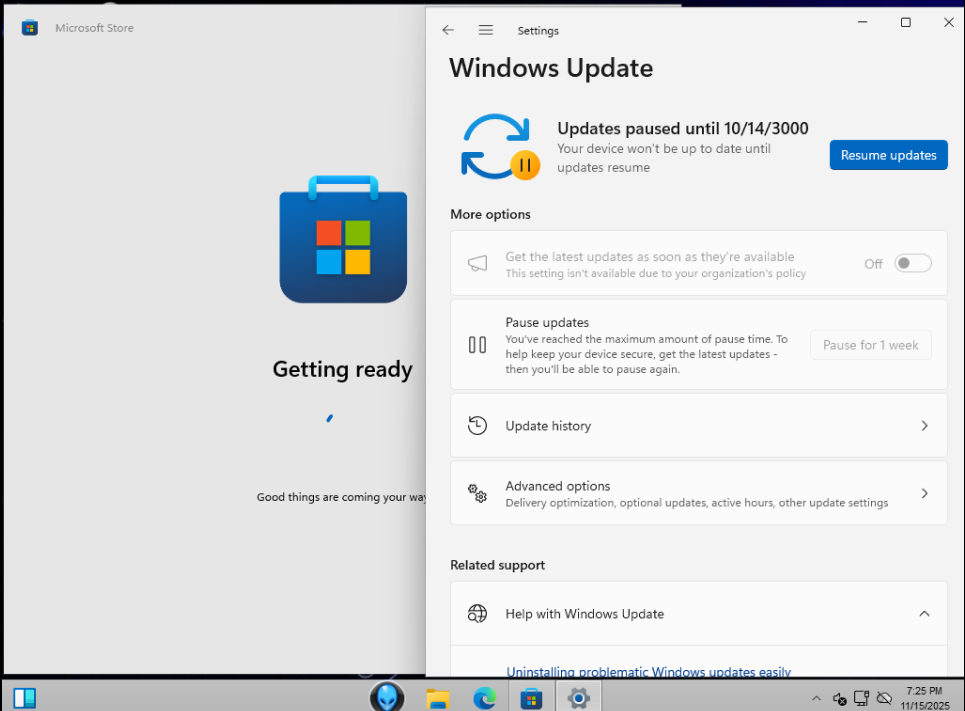Click the Related support heading
This screenshot has height=711, width=965.
(x=497, y=565)
